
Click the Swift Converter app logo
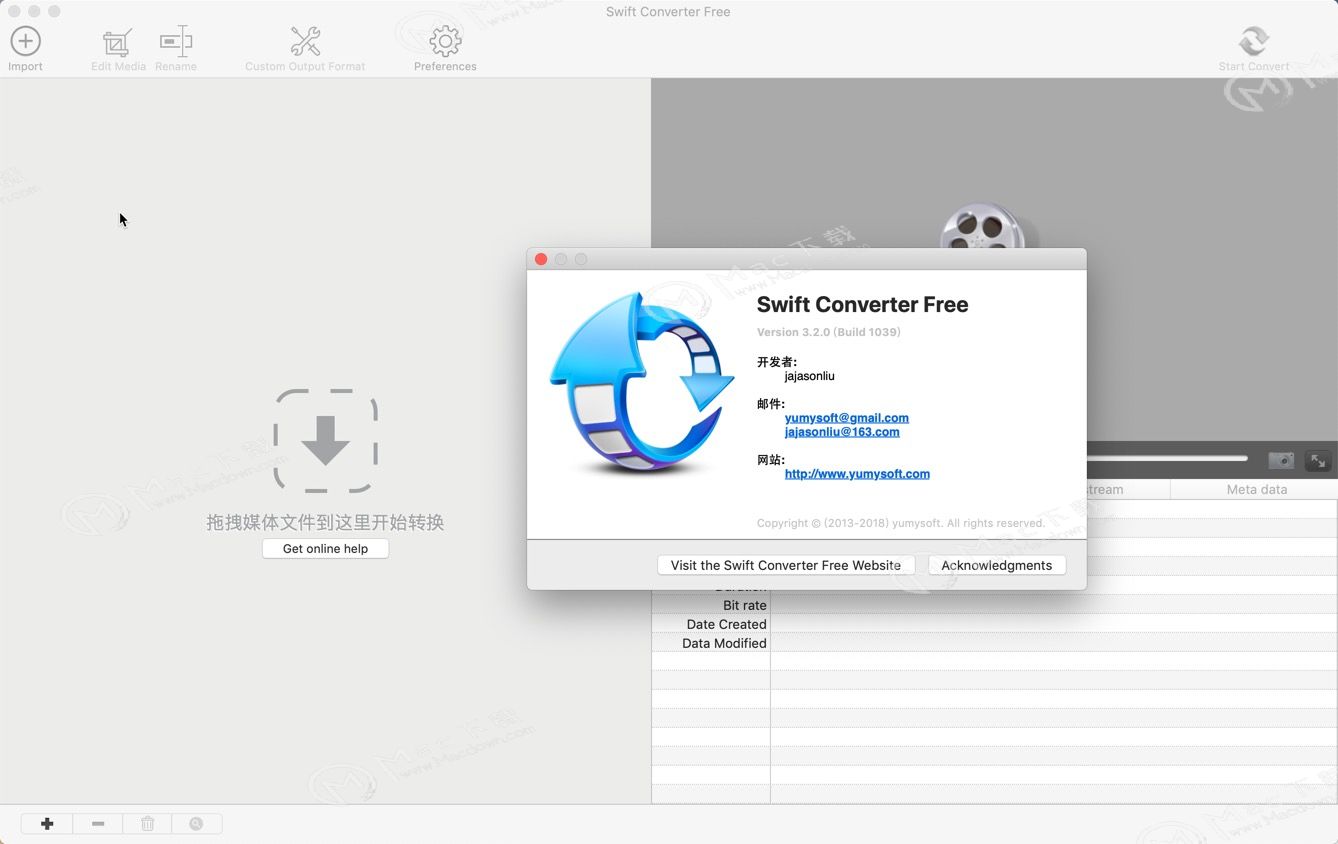tap(641, 383)
